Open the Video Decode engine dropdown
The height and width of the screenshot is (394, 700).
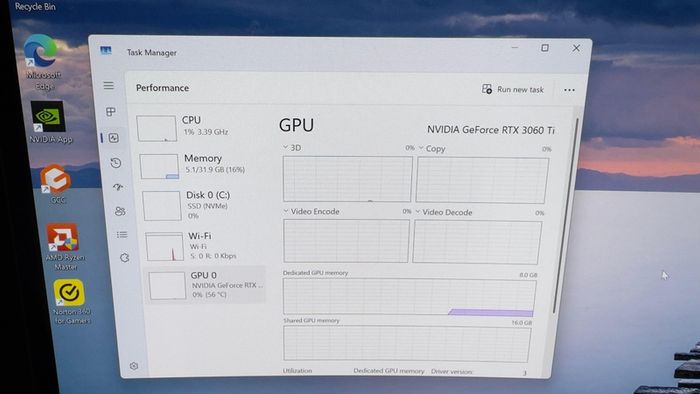(x=444, y=212)
